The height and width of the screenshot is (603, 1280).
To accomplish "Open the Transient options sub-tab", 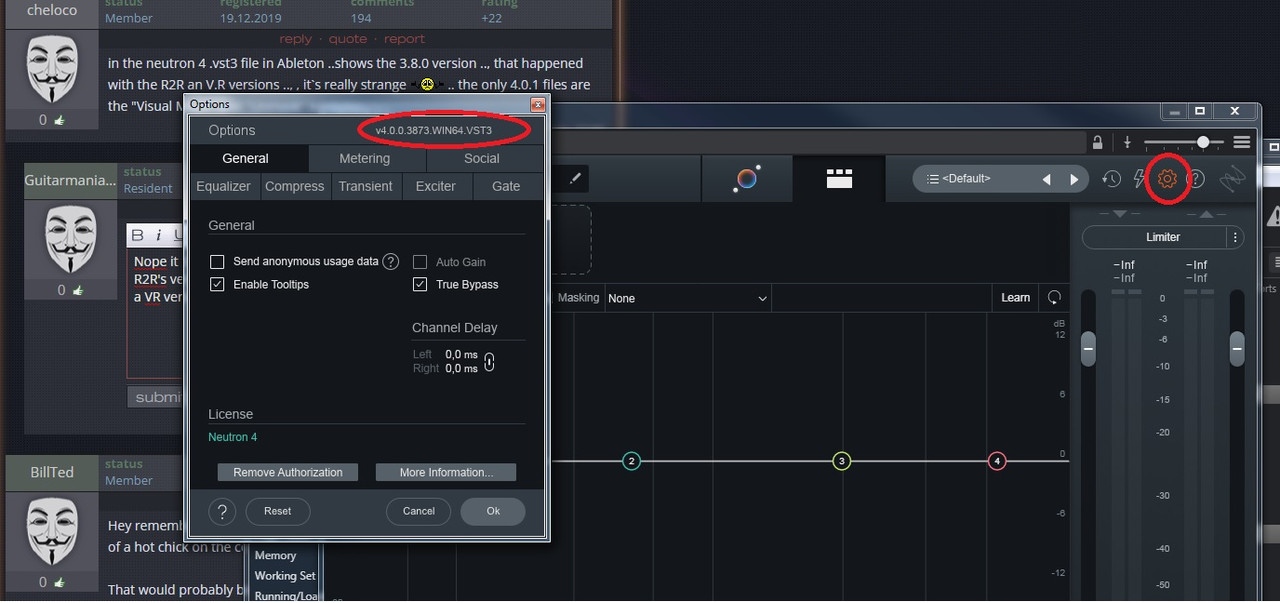I will [x=366, y=186].
